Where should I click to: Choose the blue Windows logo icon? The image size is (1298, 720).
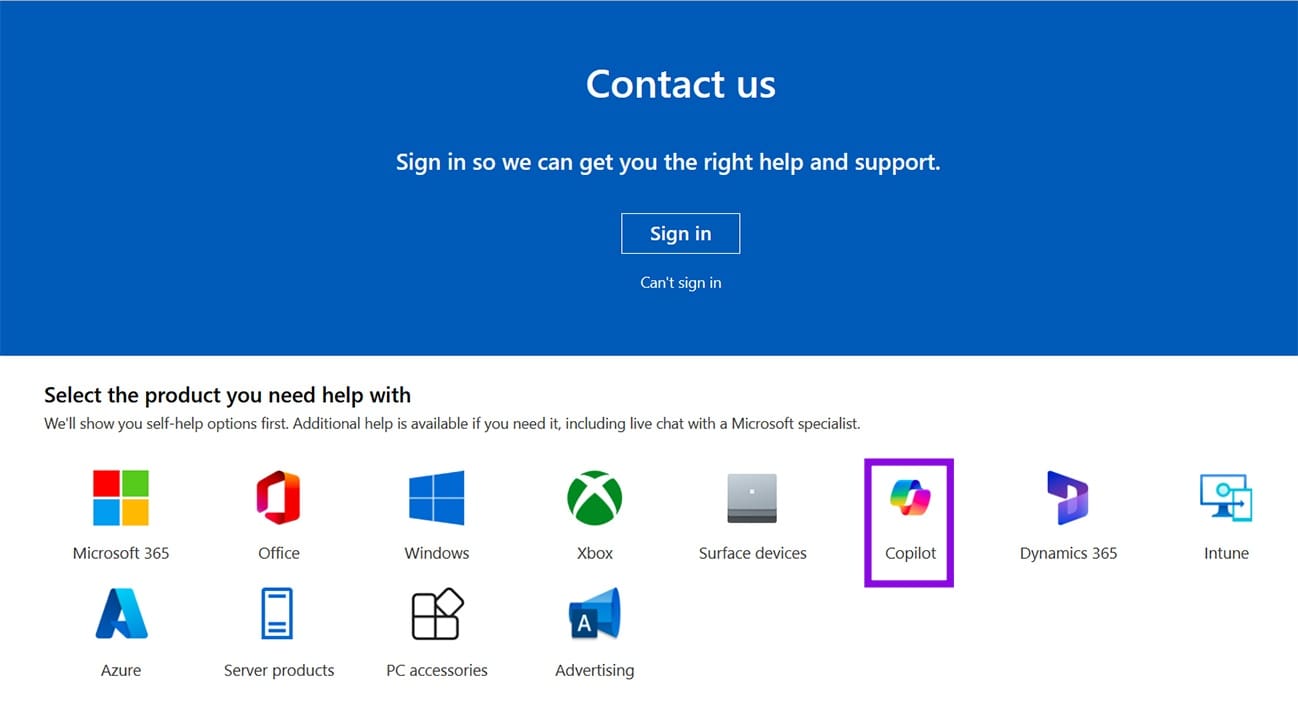[437, 498]
